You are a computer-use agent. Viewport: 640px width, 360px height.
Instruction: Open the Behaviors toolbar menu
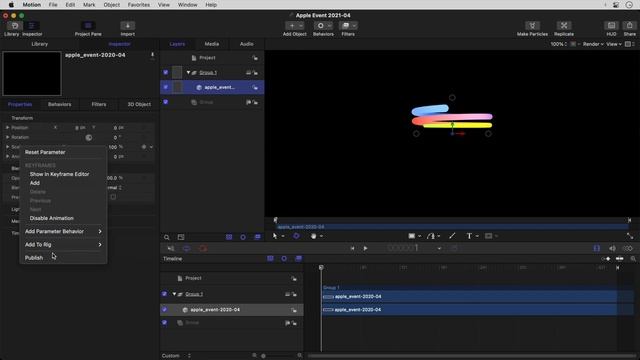[x=323, y=26]
